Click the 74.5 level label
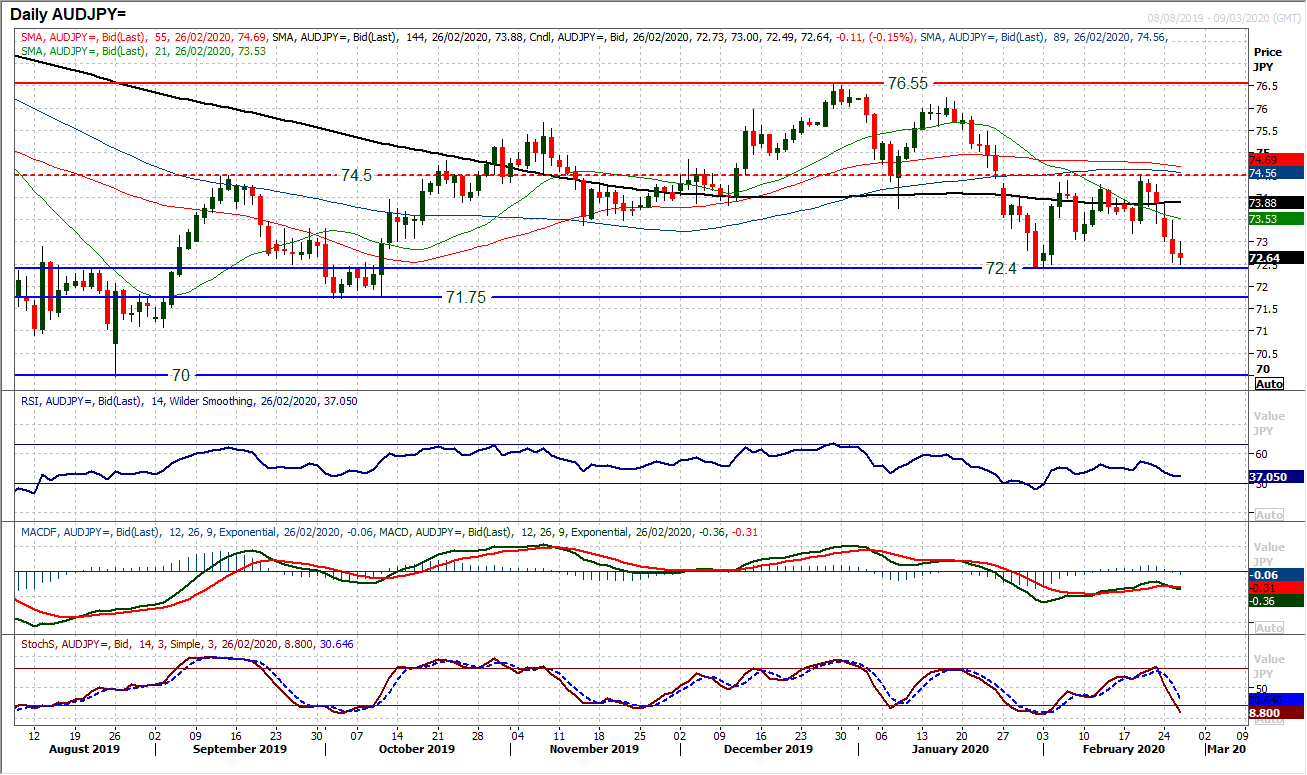Image resolution: width=1307 pixels, height=775 pixels. pyautogui.click(x=359, y=175)
